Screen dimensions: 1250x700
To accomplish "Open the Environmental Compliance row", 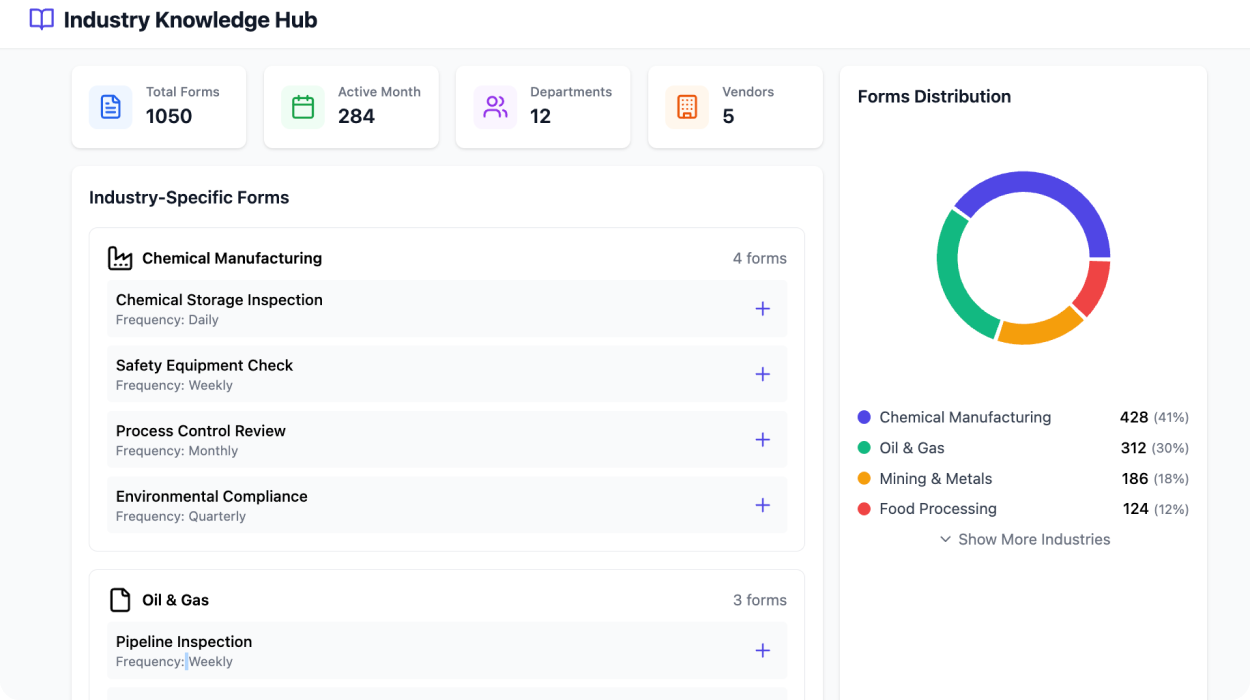I will pos(447,505).
